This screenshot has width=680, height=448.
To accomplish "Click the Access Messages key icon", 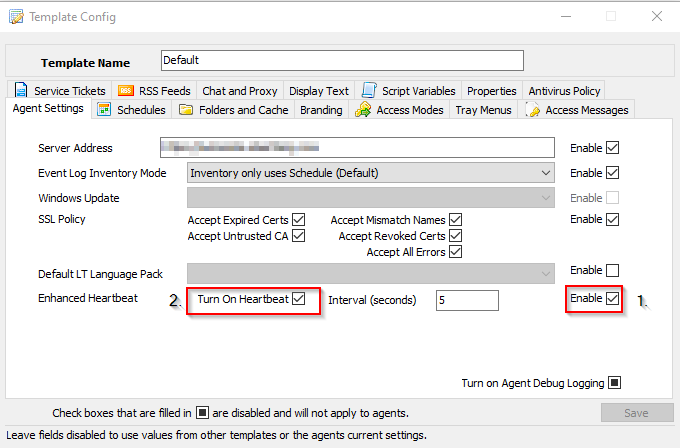I will (533, 110).
